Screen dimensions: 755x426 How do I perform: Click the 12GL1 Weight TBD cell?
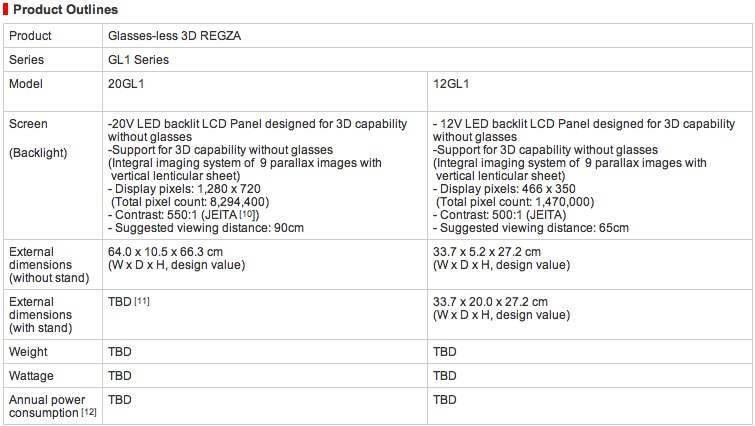click(445, 352)
